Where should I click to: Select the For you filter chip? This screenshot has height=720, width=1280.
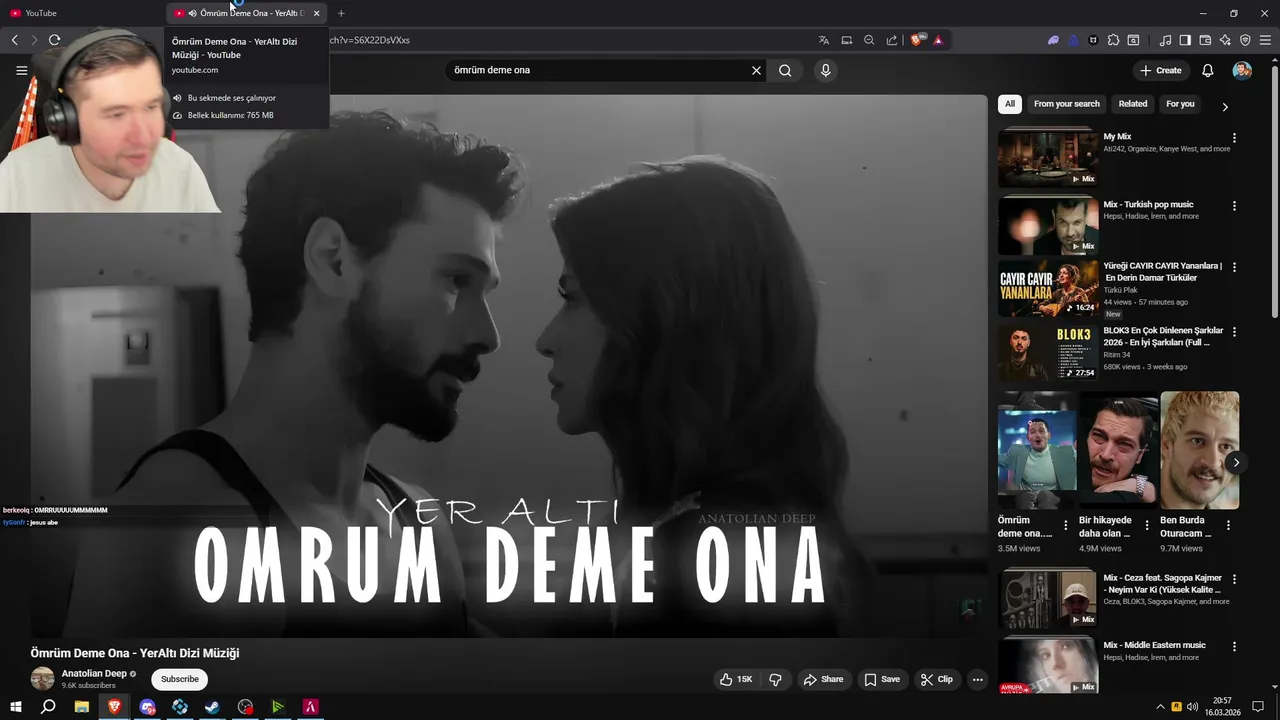[1180, 104]
